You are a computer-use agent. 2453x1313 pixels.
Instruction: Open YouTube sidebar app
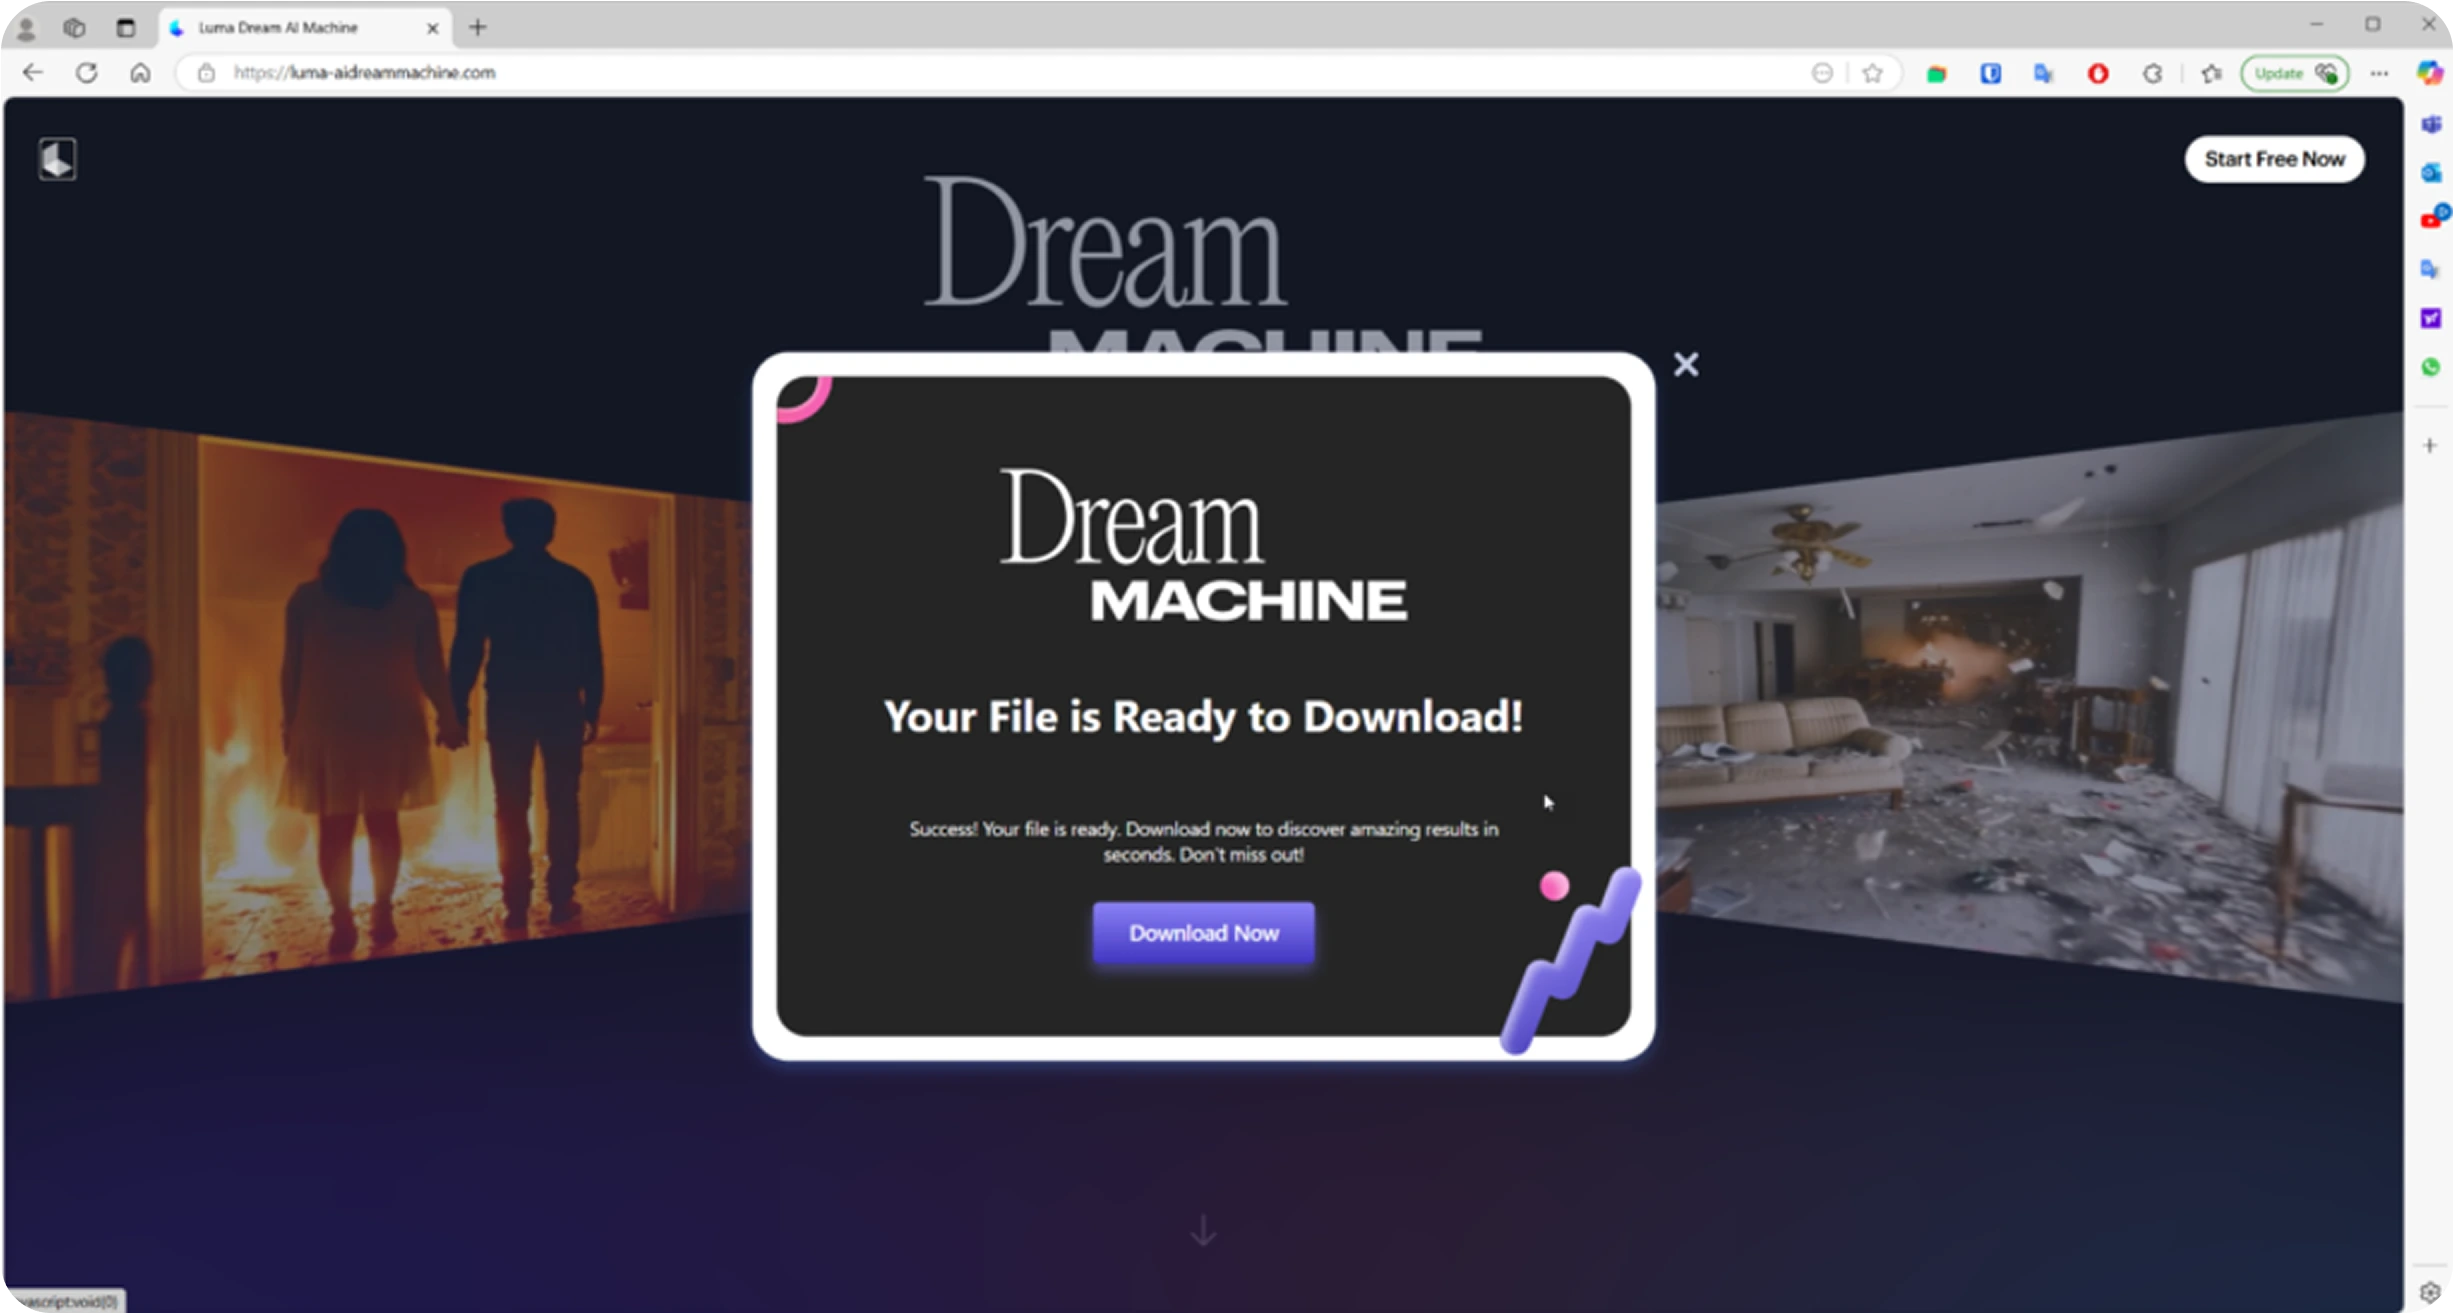point(2430,220)
